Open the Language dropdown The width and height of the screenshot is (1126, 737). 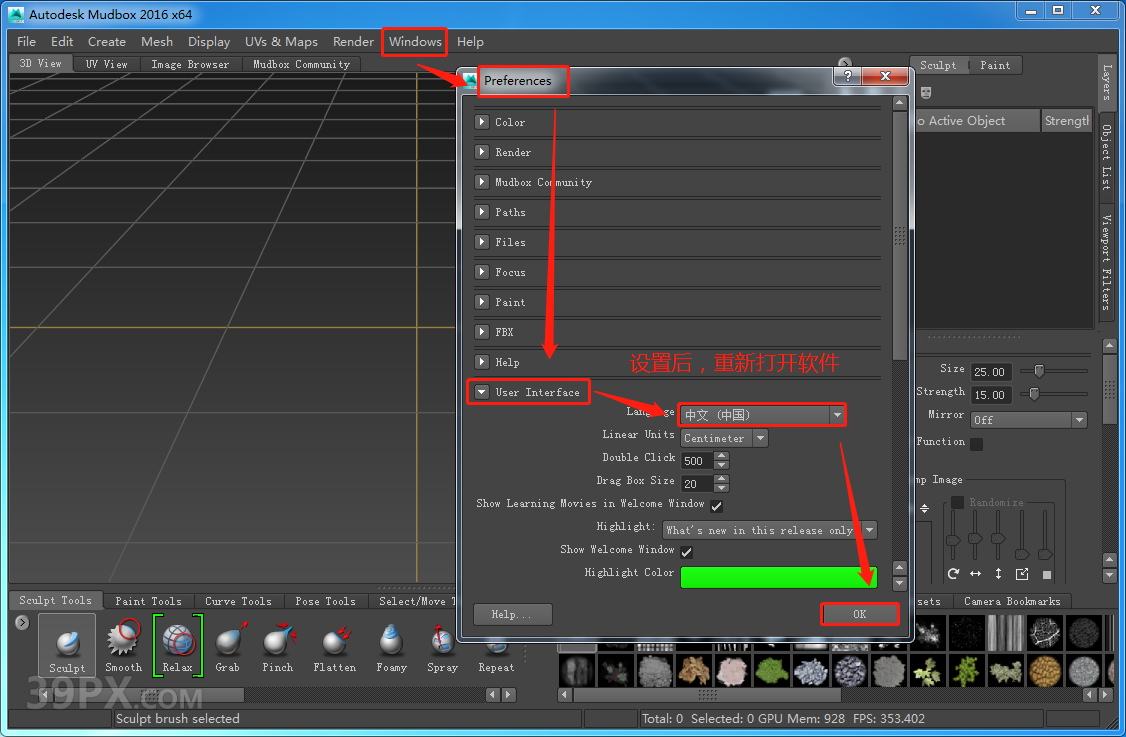pyautogui.click(x=762, y=415)
